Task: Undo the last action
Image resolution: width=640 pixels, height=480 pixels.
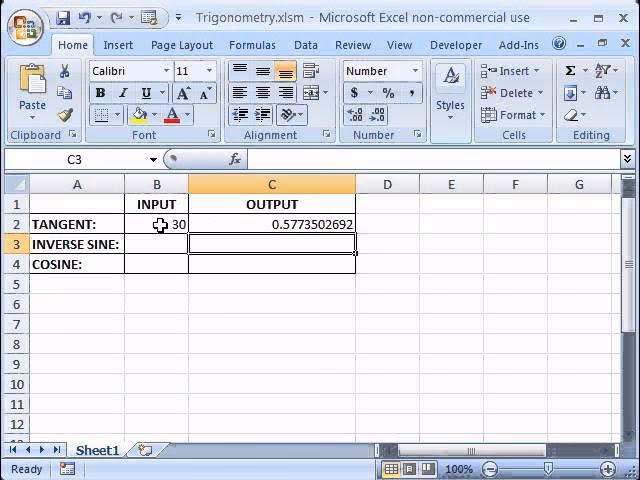Action: click(x=84, y=18)
